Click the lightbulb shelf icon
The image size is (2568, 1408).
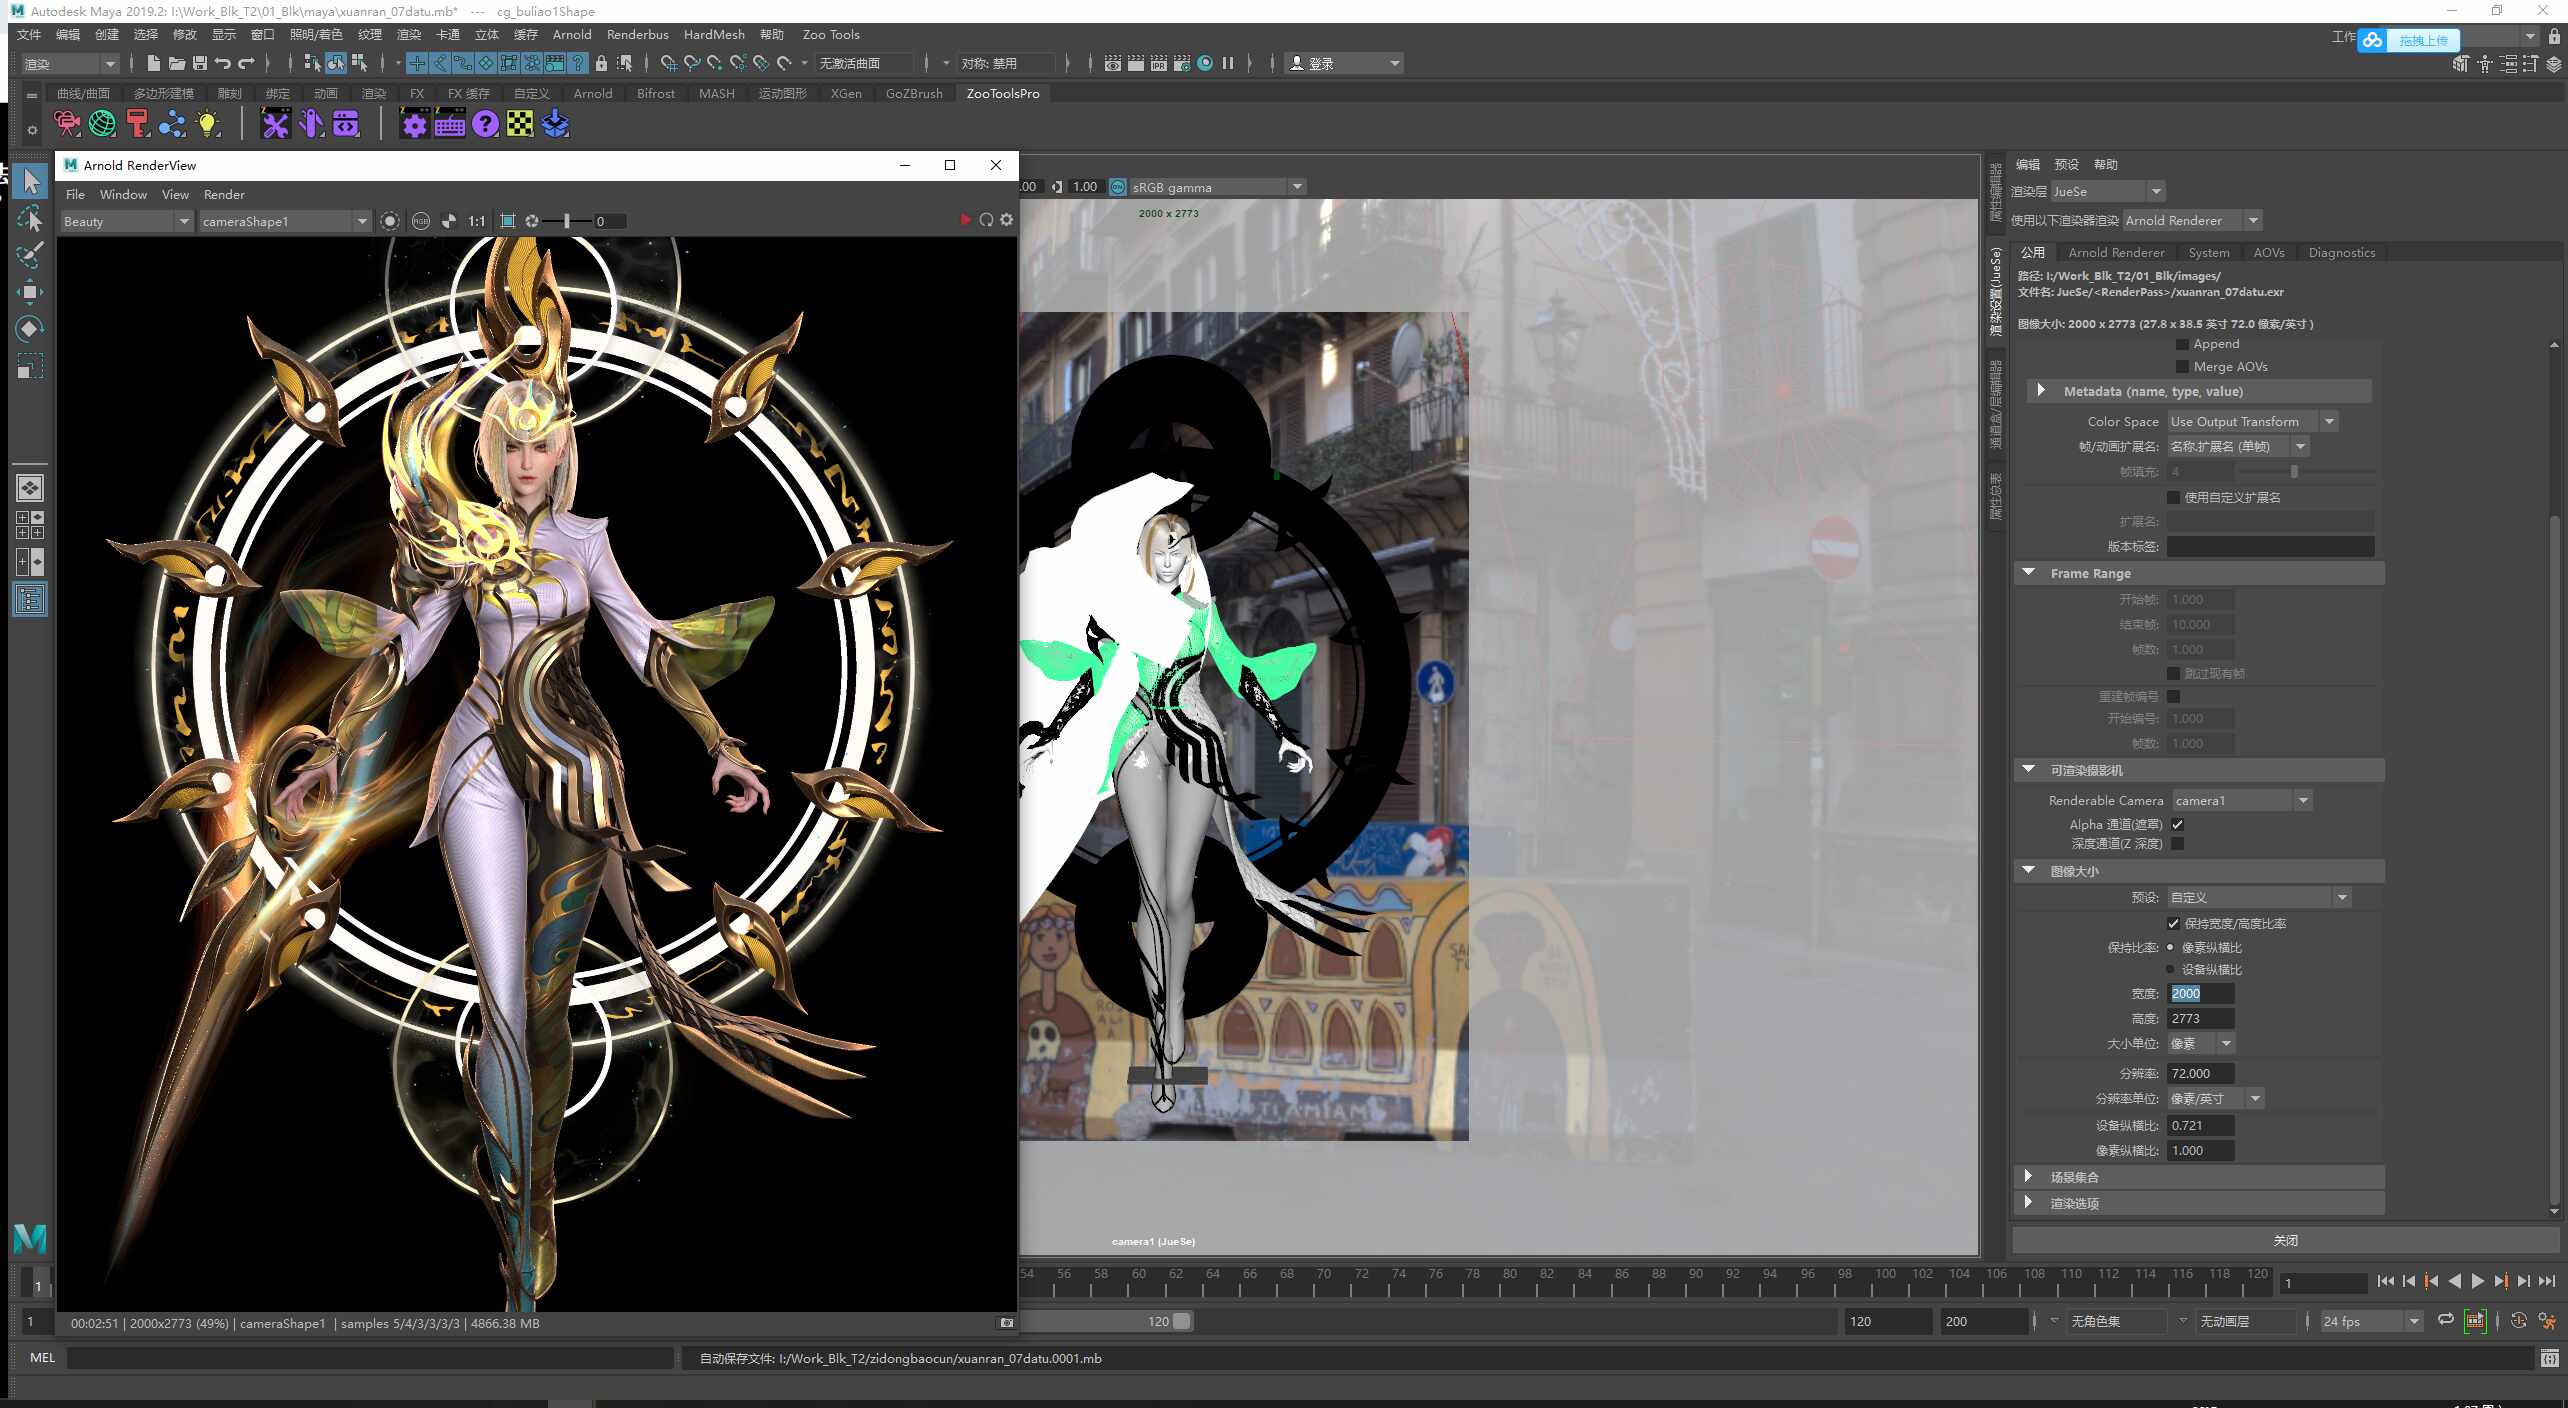(208, 124)
